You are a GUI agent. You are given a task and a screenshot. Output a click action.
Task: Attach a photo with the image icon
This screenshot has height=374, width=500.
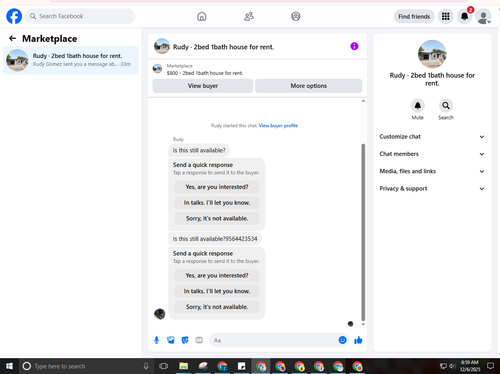point(171,340)
